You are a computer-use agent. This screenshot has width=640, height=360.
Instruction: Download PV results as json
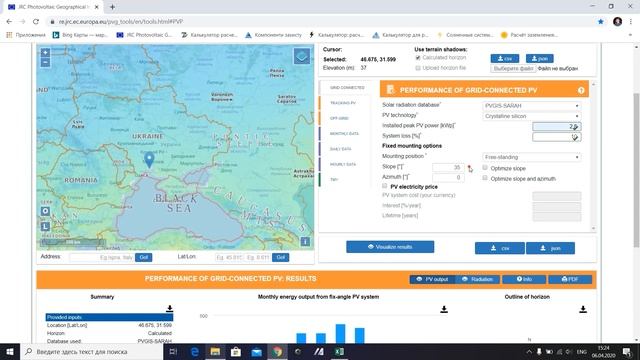[550, 248]
